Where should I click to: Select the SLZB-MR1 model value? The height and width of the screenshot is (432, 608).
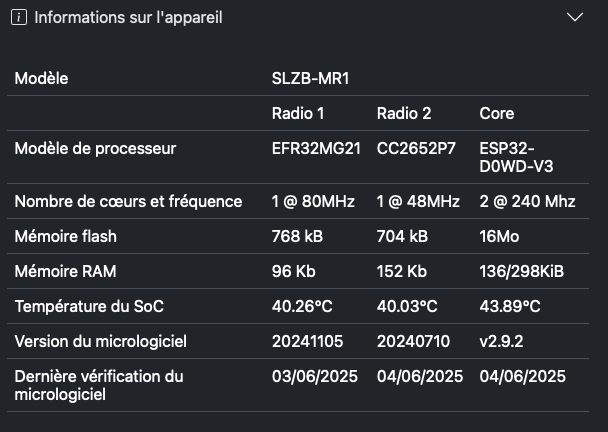pos(310,78)
